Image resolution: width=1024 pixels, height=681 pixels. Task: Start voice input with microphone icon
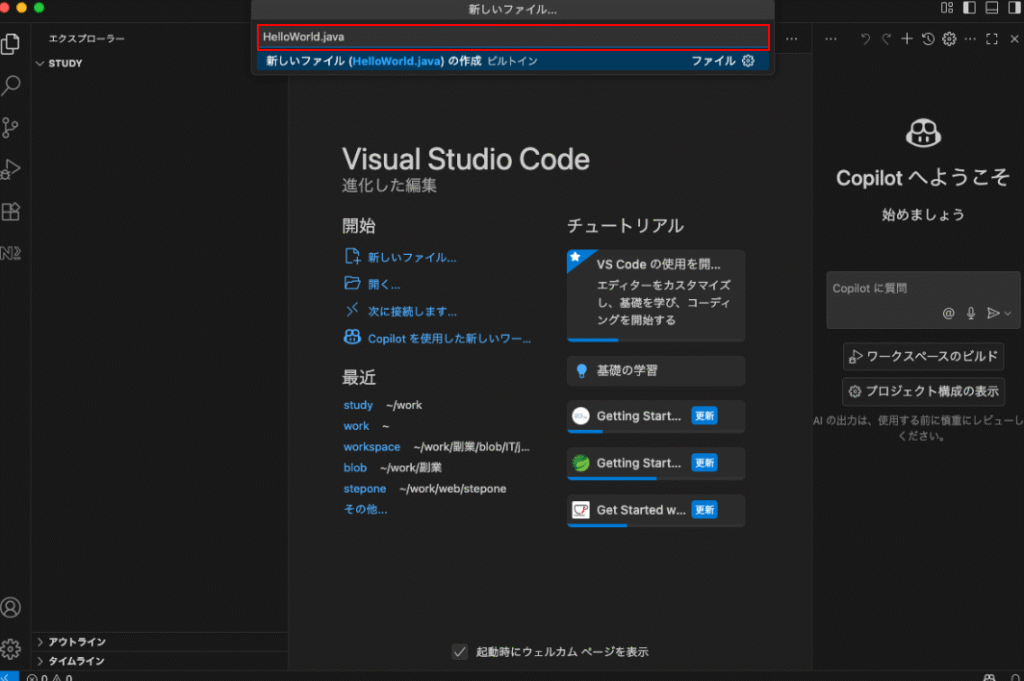971,313
